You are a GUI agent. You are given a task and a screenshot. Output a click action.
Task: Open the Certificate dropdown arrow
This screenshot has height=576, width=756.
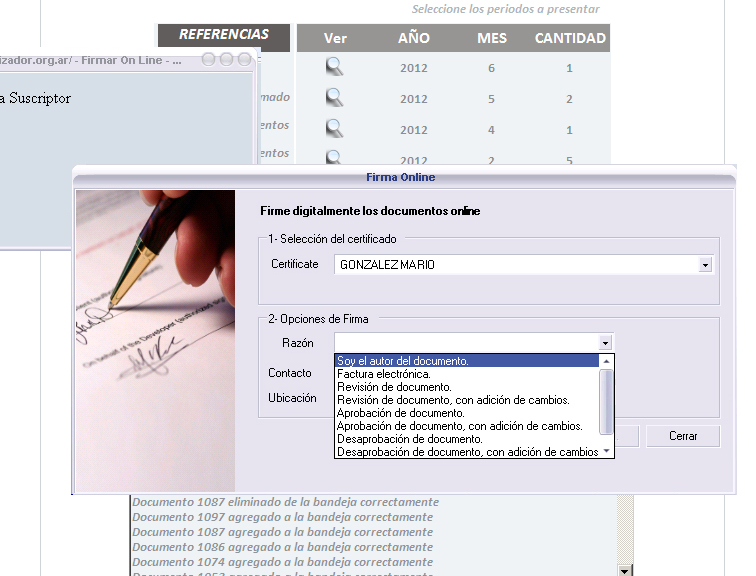pos(705,265)
